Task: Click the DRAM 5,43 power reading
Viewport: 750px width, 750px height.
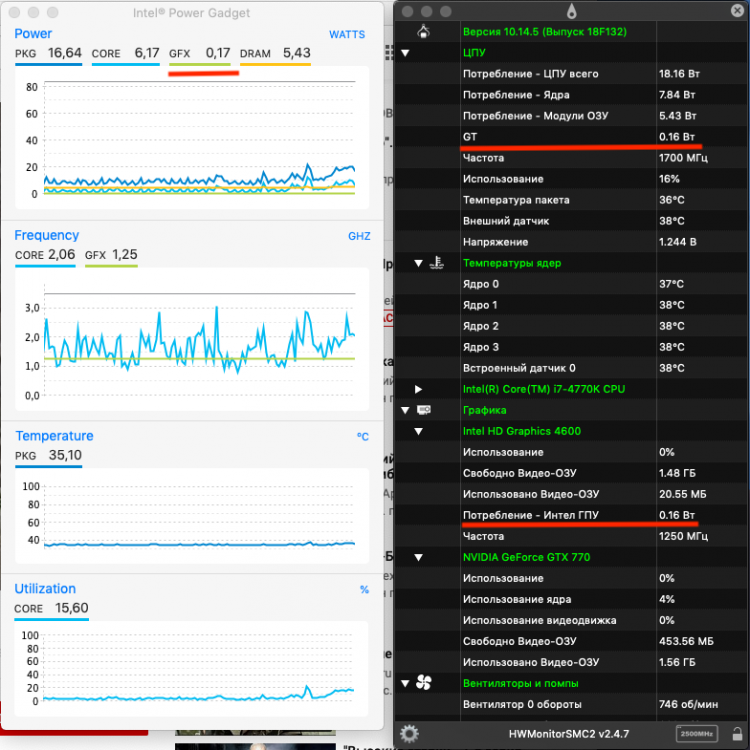Action: 275,53
